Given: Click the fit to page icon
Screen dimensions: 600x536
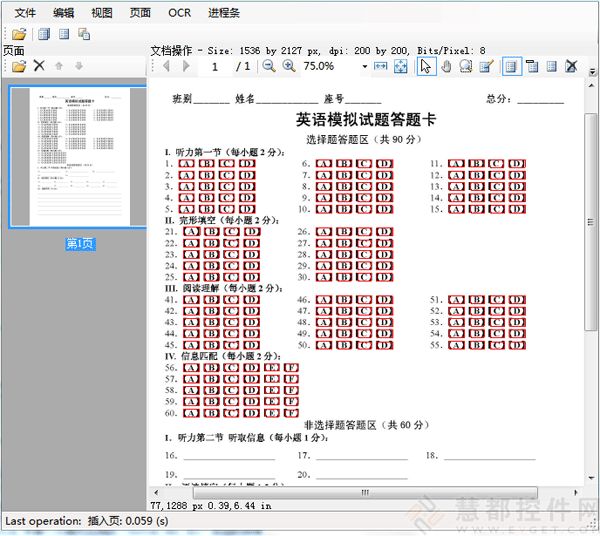Looking at the screenshot, I should coord(400,66).
